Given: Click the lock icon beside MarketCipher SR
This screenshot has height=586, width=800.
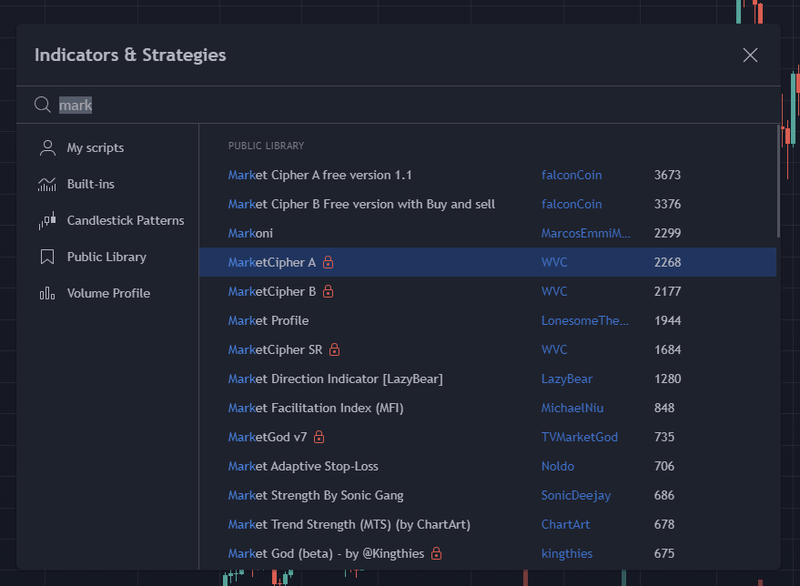Looking at the screenshot, I should click(335, 350).
